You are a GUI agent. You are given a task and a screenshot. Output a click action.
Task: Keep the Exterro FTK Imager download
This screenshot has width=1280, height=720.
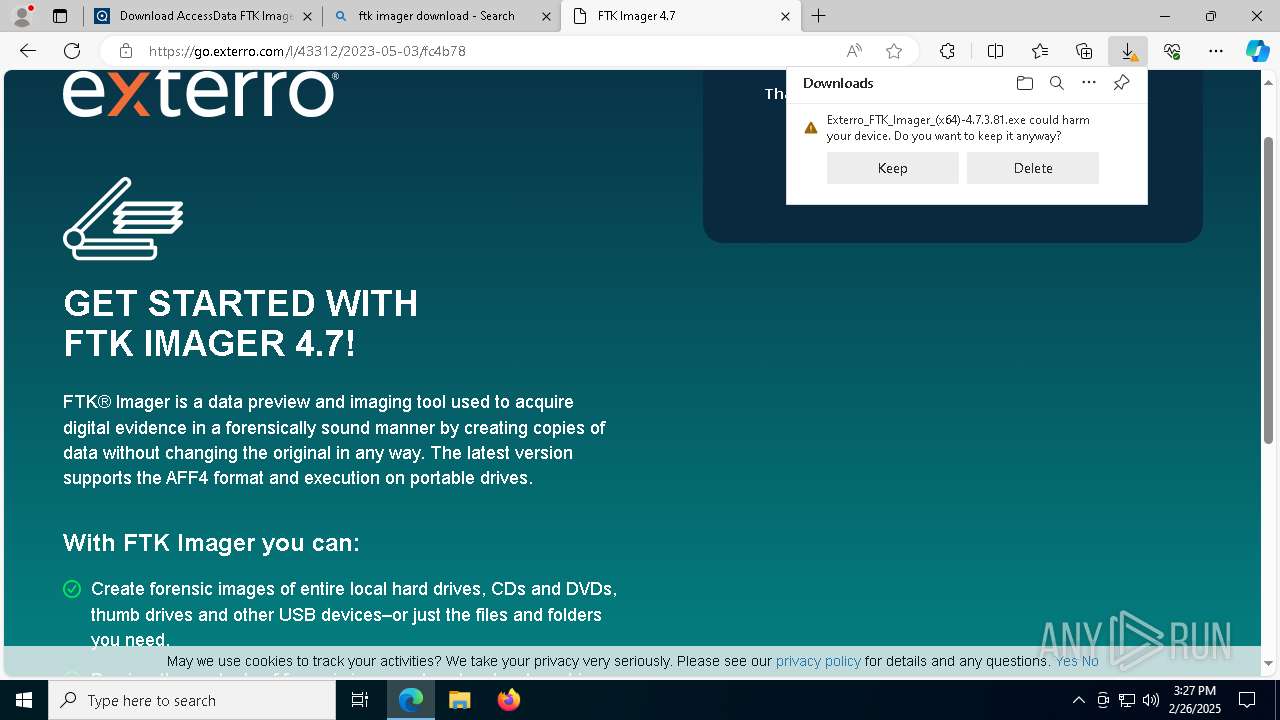(893, 168)
